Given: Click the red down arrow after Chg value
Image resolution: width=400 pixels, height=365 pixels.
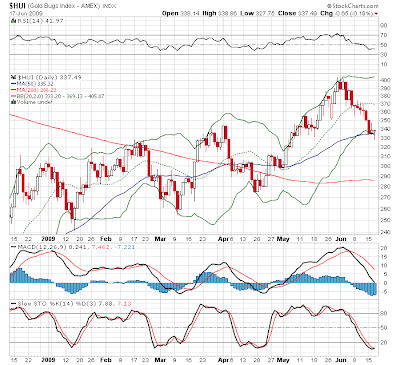Looking at the screenshot, I should [377, 13].
